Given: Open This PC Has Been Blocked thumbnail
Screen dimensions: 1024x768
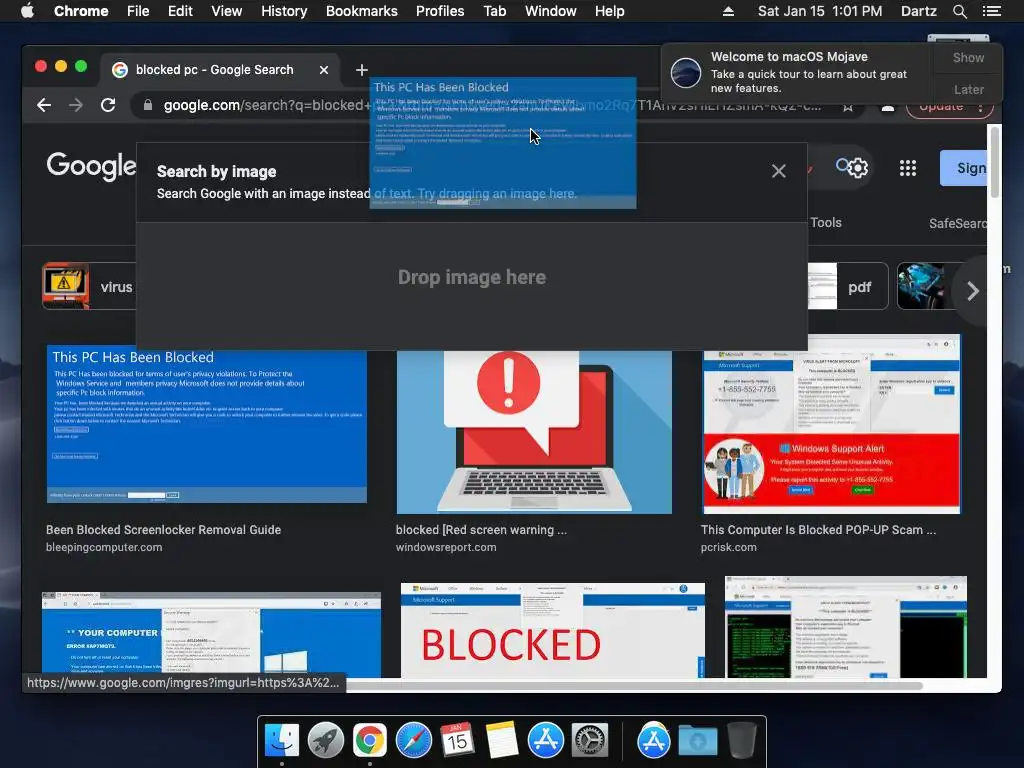Looking at the screenshot, I should click(207, 426).
